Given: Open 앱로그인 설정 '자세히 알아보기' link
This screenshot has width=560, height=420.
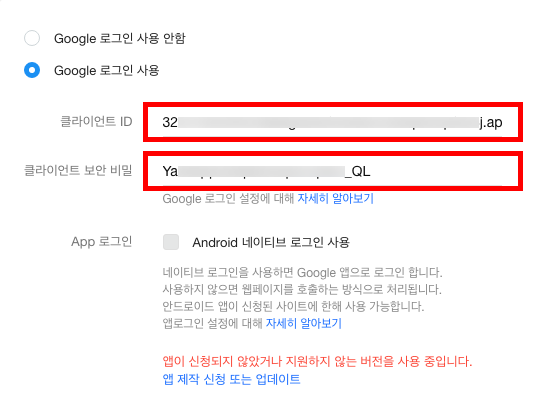Looking at the screenshot, I should (x=304, y=323).
